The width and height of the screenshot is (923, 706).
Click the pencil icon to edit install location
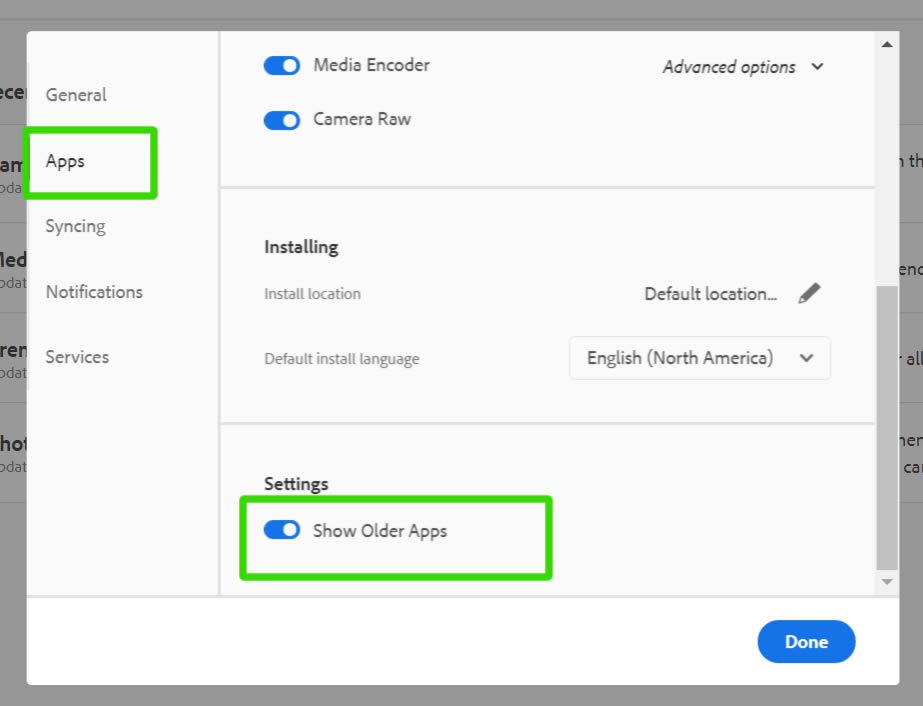(809, 294)
